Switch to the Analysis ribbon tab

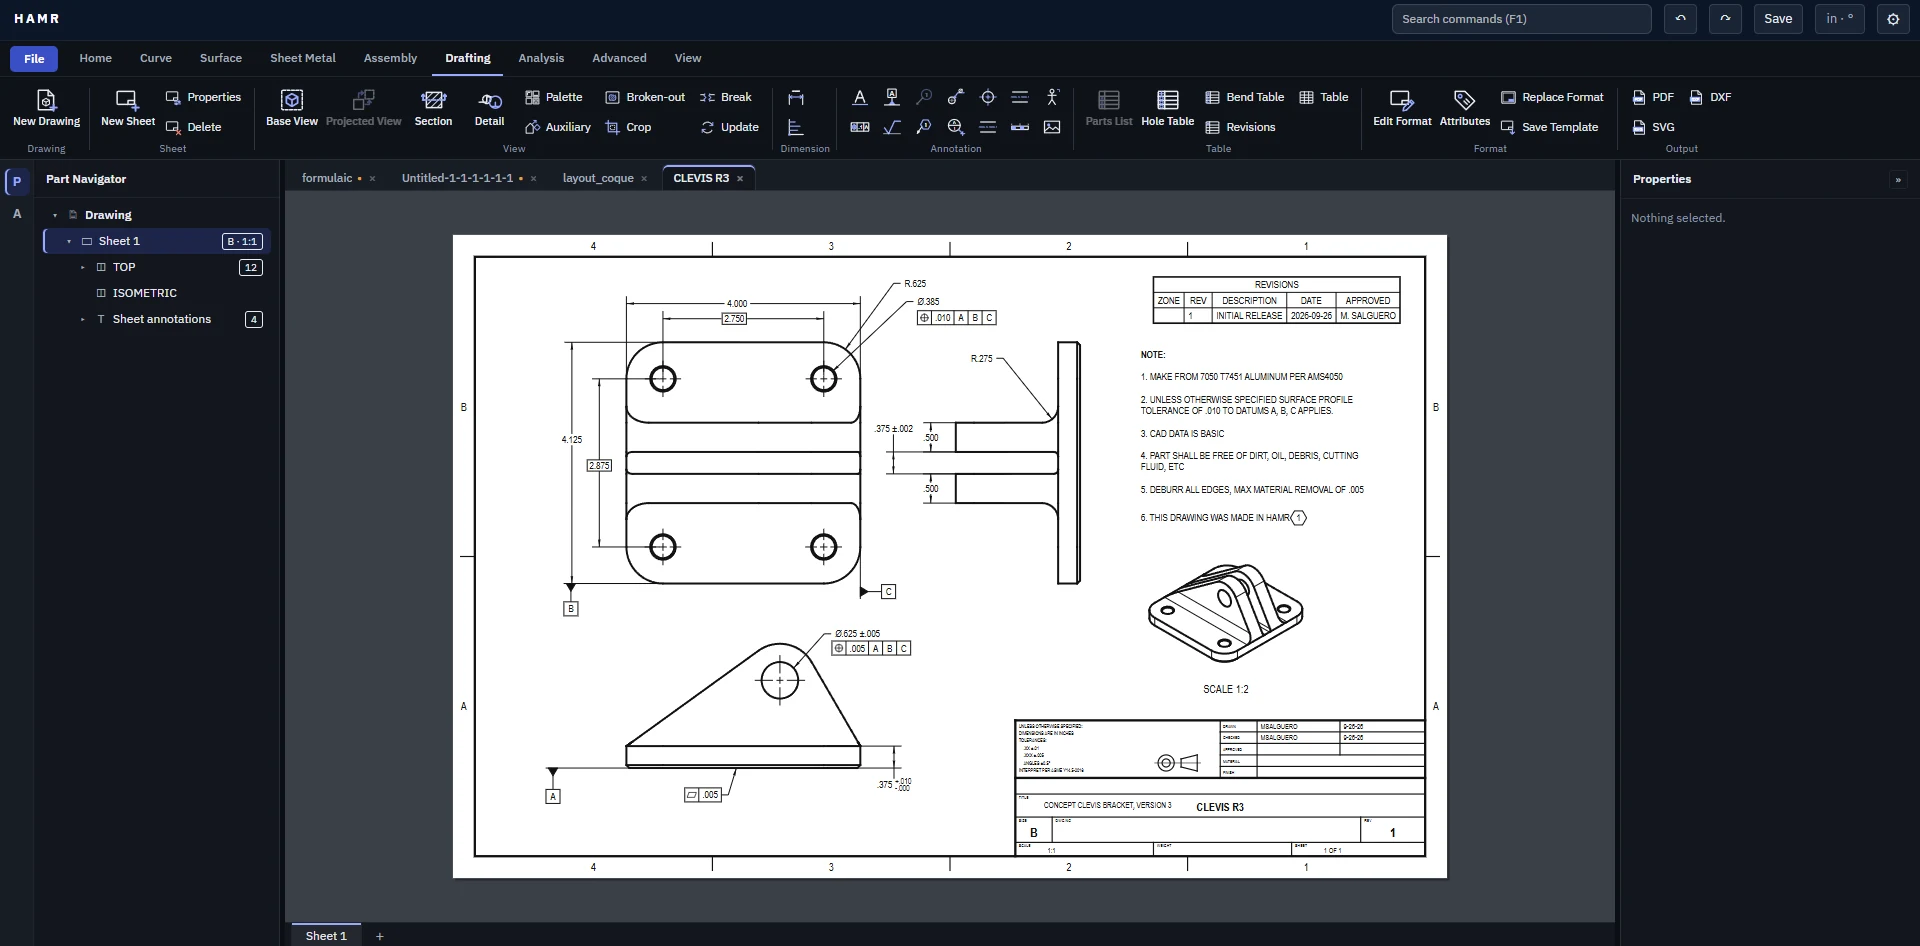pyautogui.click(x=541, y=58)
